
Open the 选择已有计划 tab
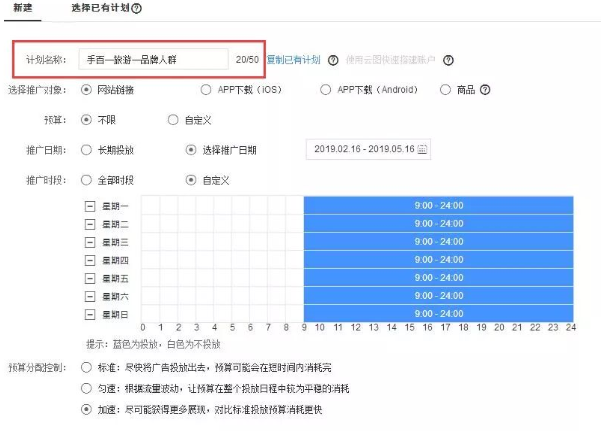coord(100,8)
